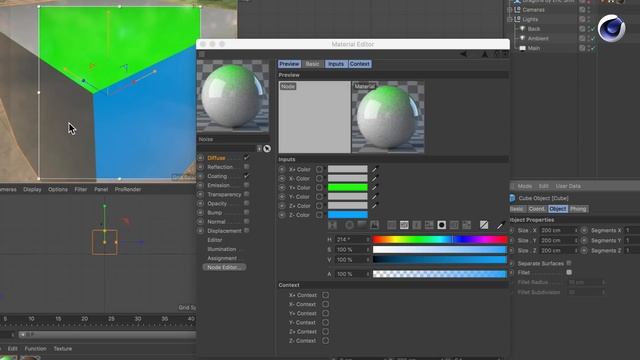Open the viewport Filter menu

[x=81, y=189]
